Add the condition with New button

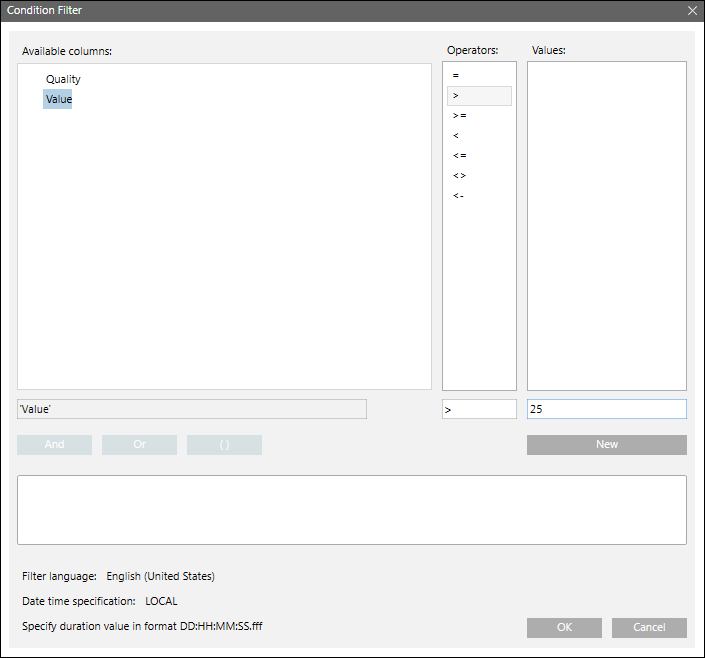tap(606, 445)
